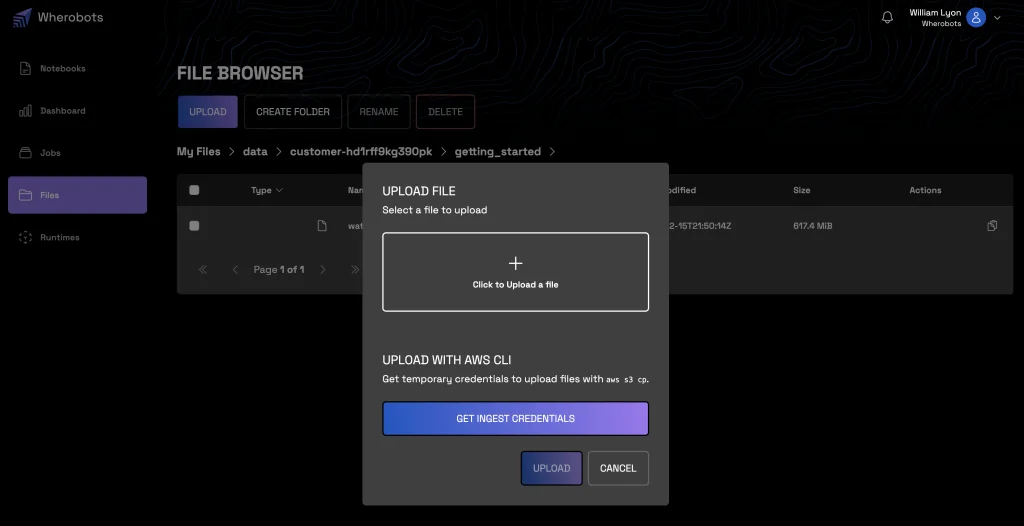This screenshot has width=1024, height=526.
Task: Click the copy icon in the Actions column
Action: 992,225
